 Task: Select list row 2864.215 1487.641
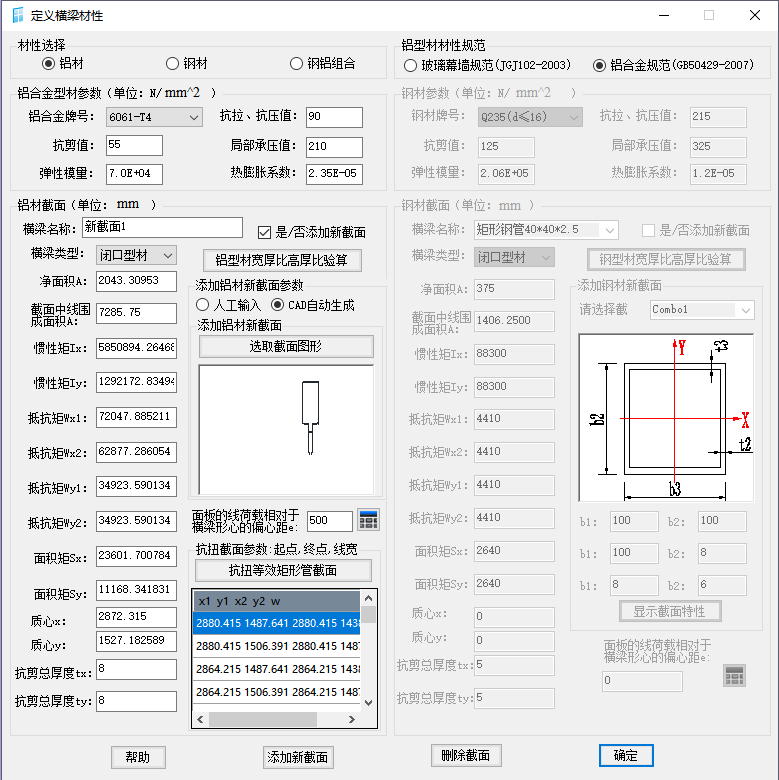276,669
